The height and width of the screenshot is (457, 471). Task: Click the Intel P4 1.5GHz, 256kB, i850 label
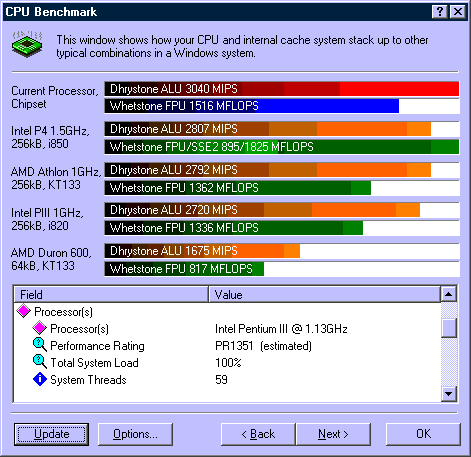pos(50,137)
